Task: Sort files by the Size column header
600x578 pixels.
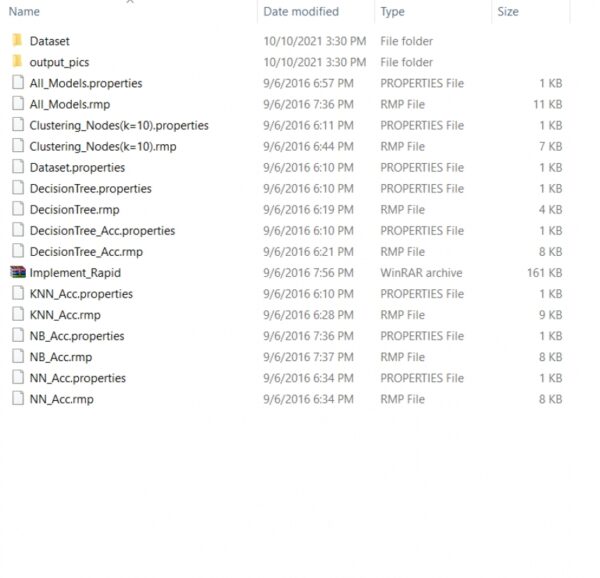Action: [x=508, y=11]
